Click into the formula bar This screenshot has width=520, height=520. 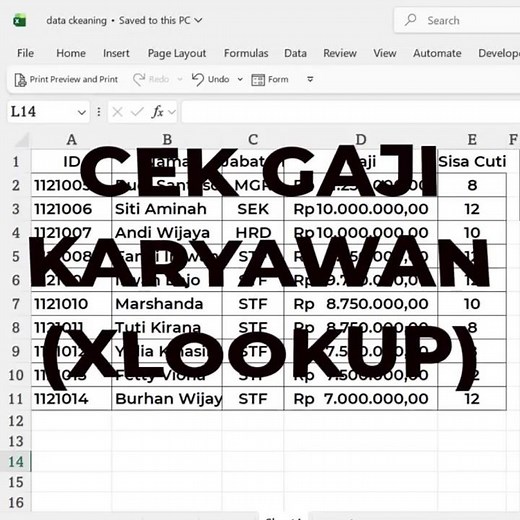[350, 112]
